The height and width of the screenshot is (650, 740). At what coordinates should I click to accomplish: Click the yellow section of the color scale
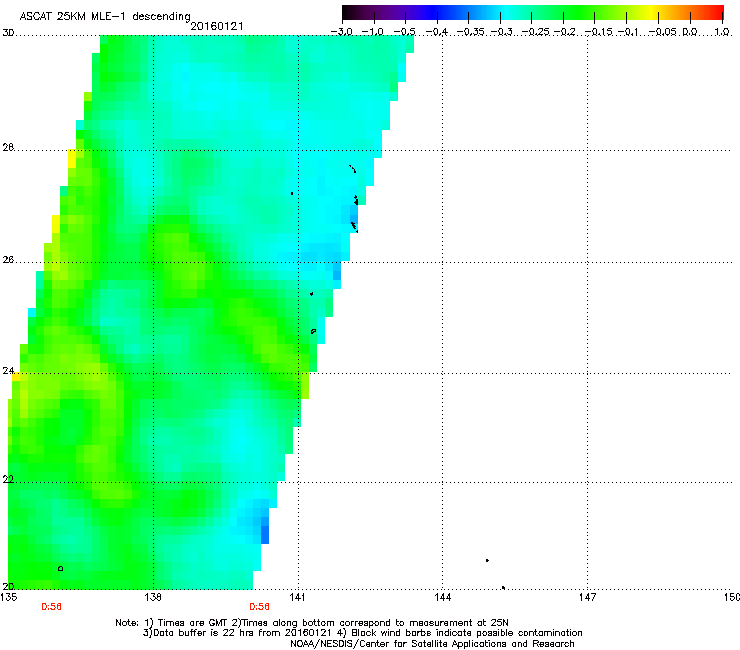tap(654, 13)
